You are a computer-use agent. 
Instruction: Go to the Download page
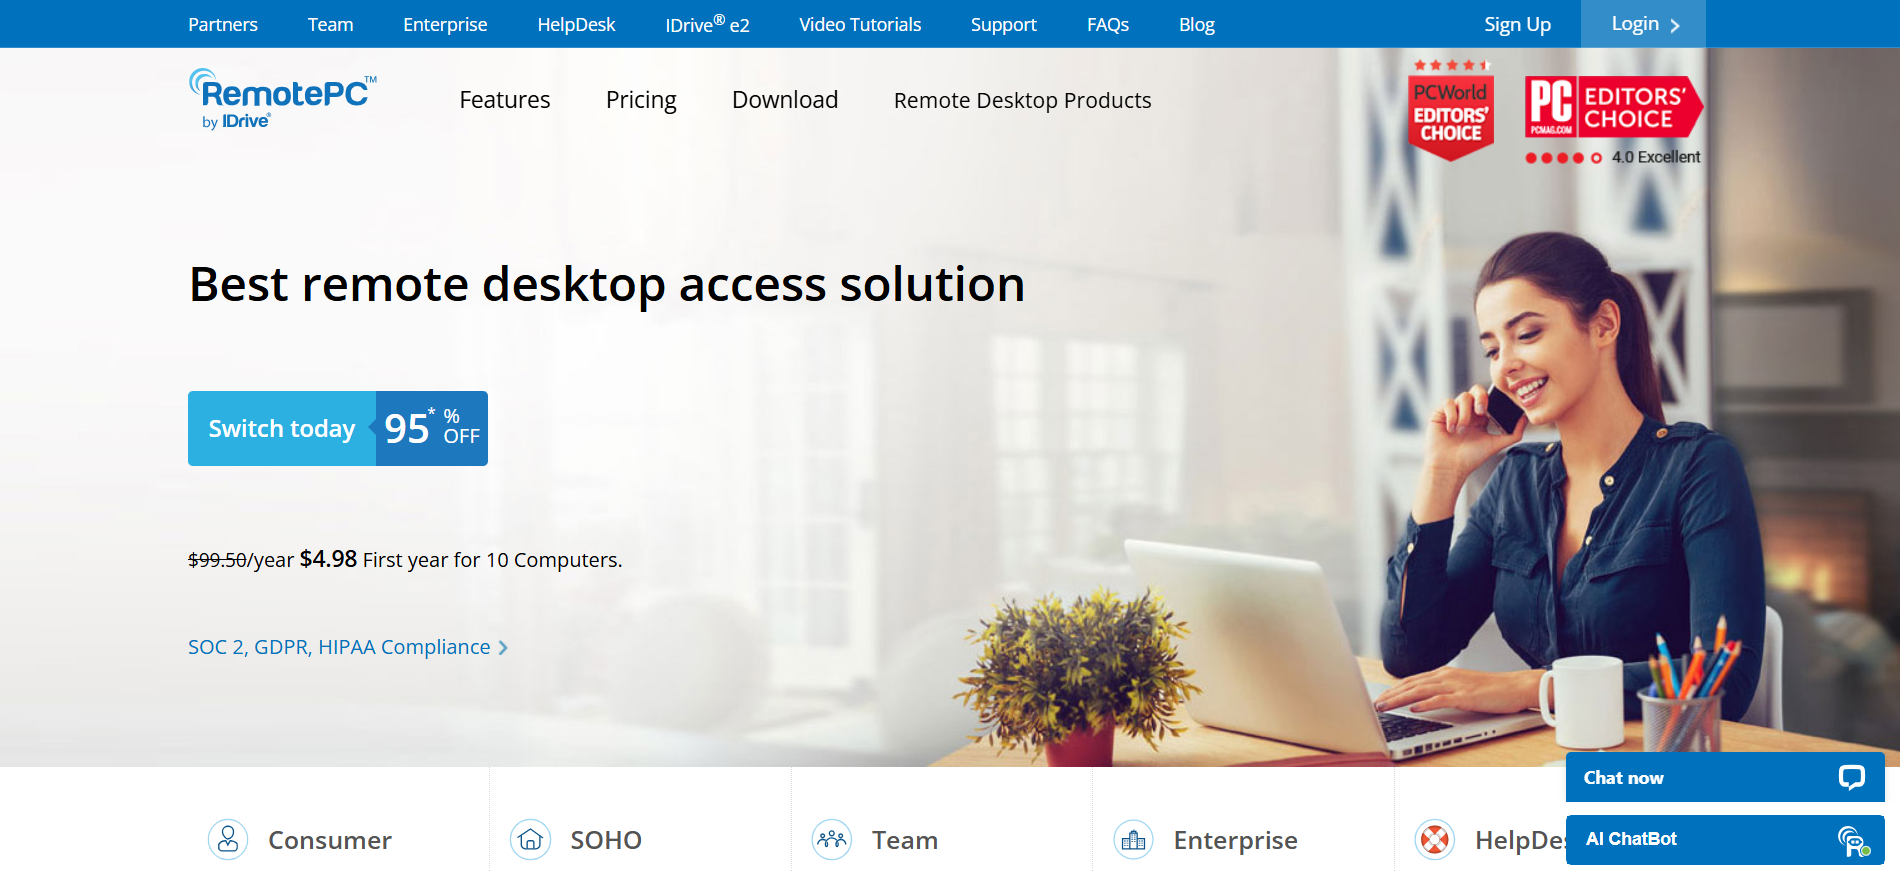pos(785,100)
